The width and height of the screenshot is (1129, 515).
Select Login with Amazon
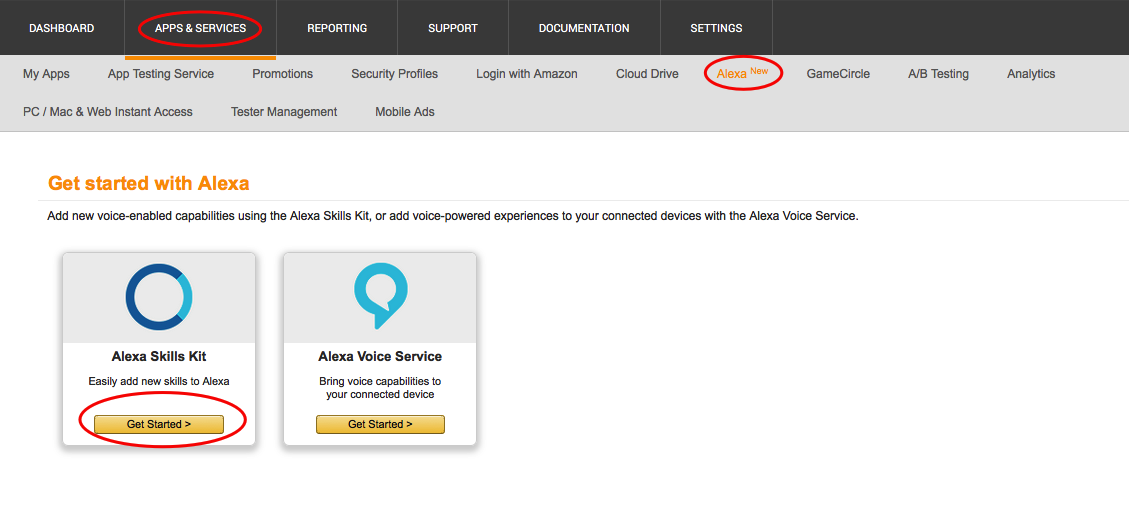click(527, 74)
